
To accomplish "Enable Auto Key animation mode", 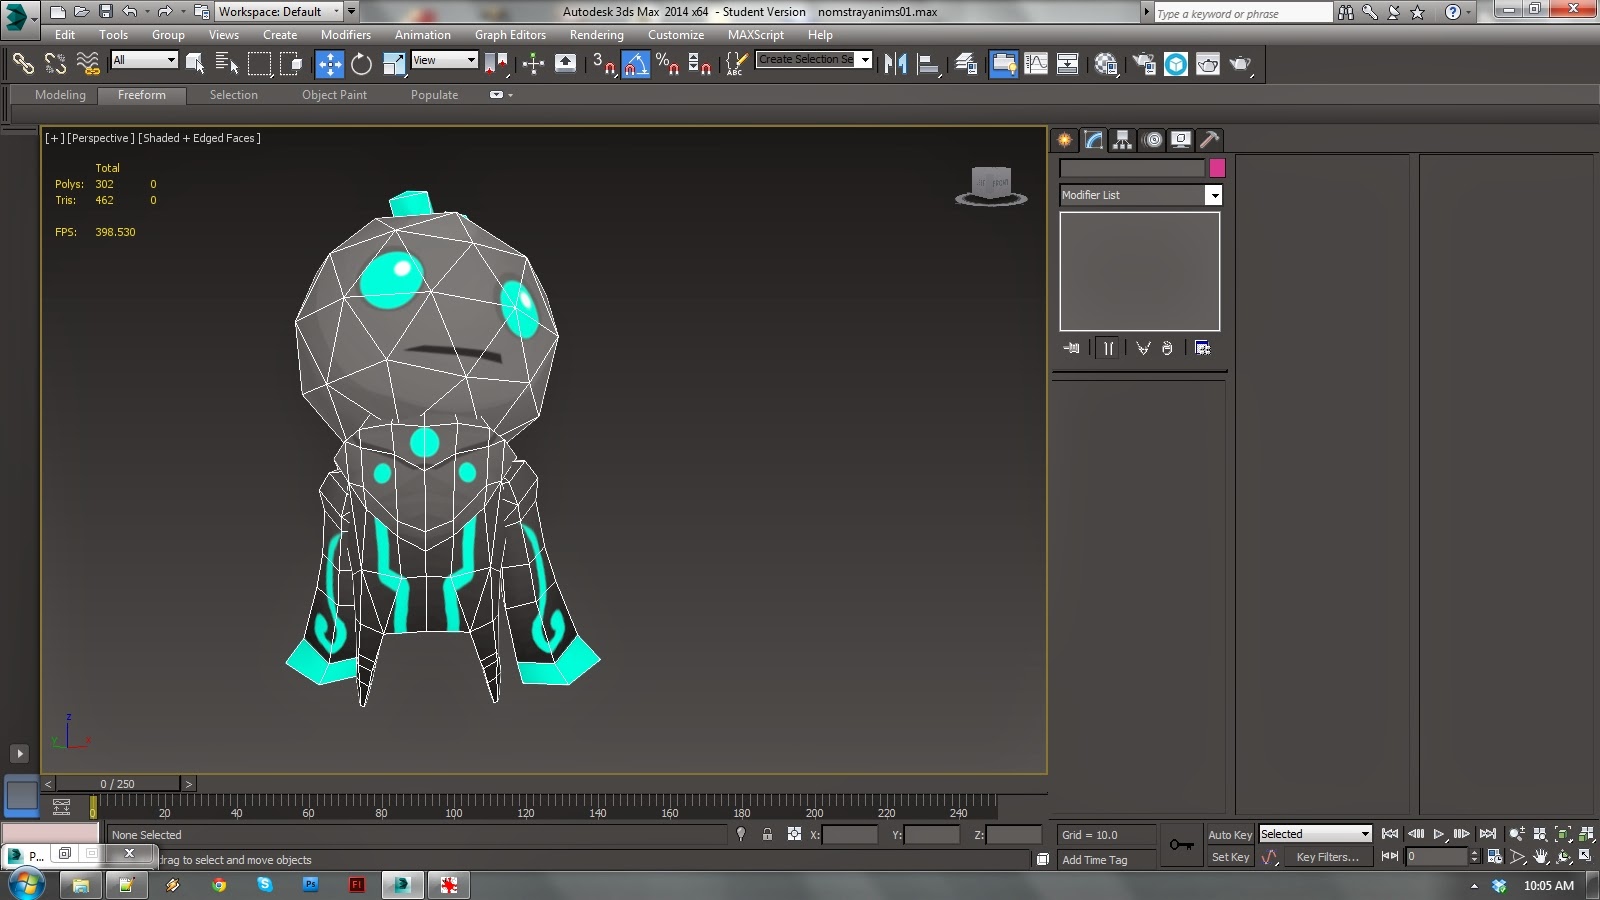I will (x=1230, y=834).
